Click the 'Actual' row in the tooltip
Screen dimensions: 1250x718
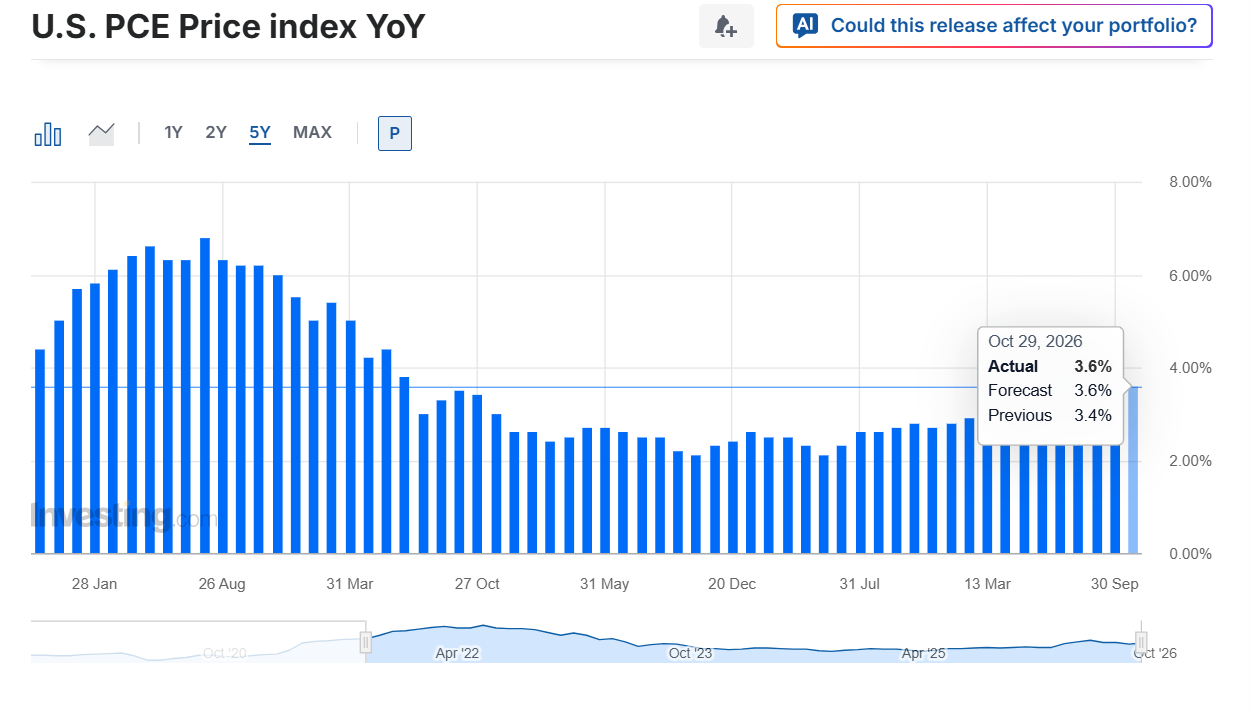click(x=1050, y=366)
